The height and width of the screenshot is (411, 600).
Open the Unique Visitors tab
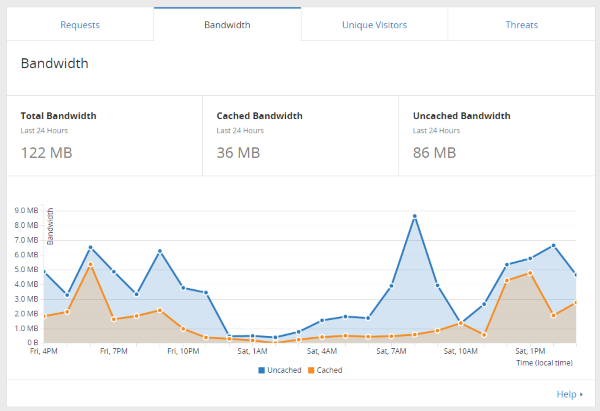[374, 25]
